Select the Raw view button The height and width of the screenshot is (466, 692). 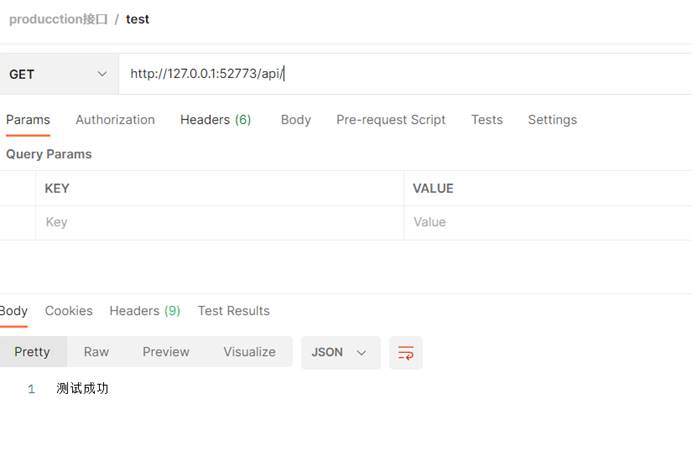click(x=96, y=352)
